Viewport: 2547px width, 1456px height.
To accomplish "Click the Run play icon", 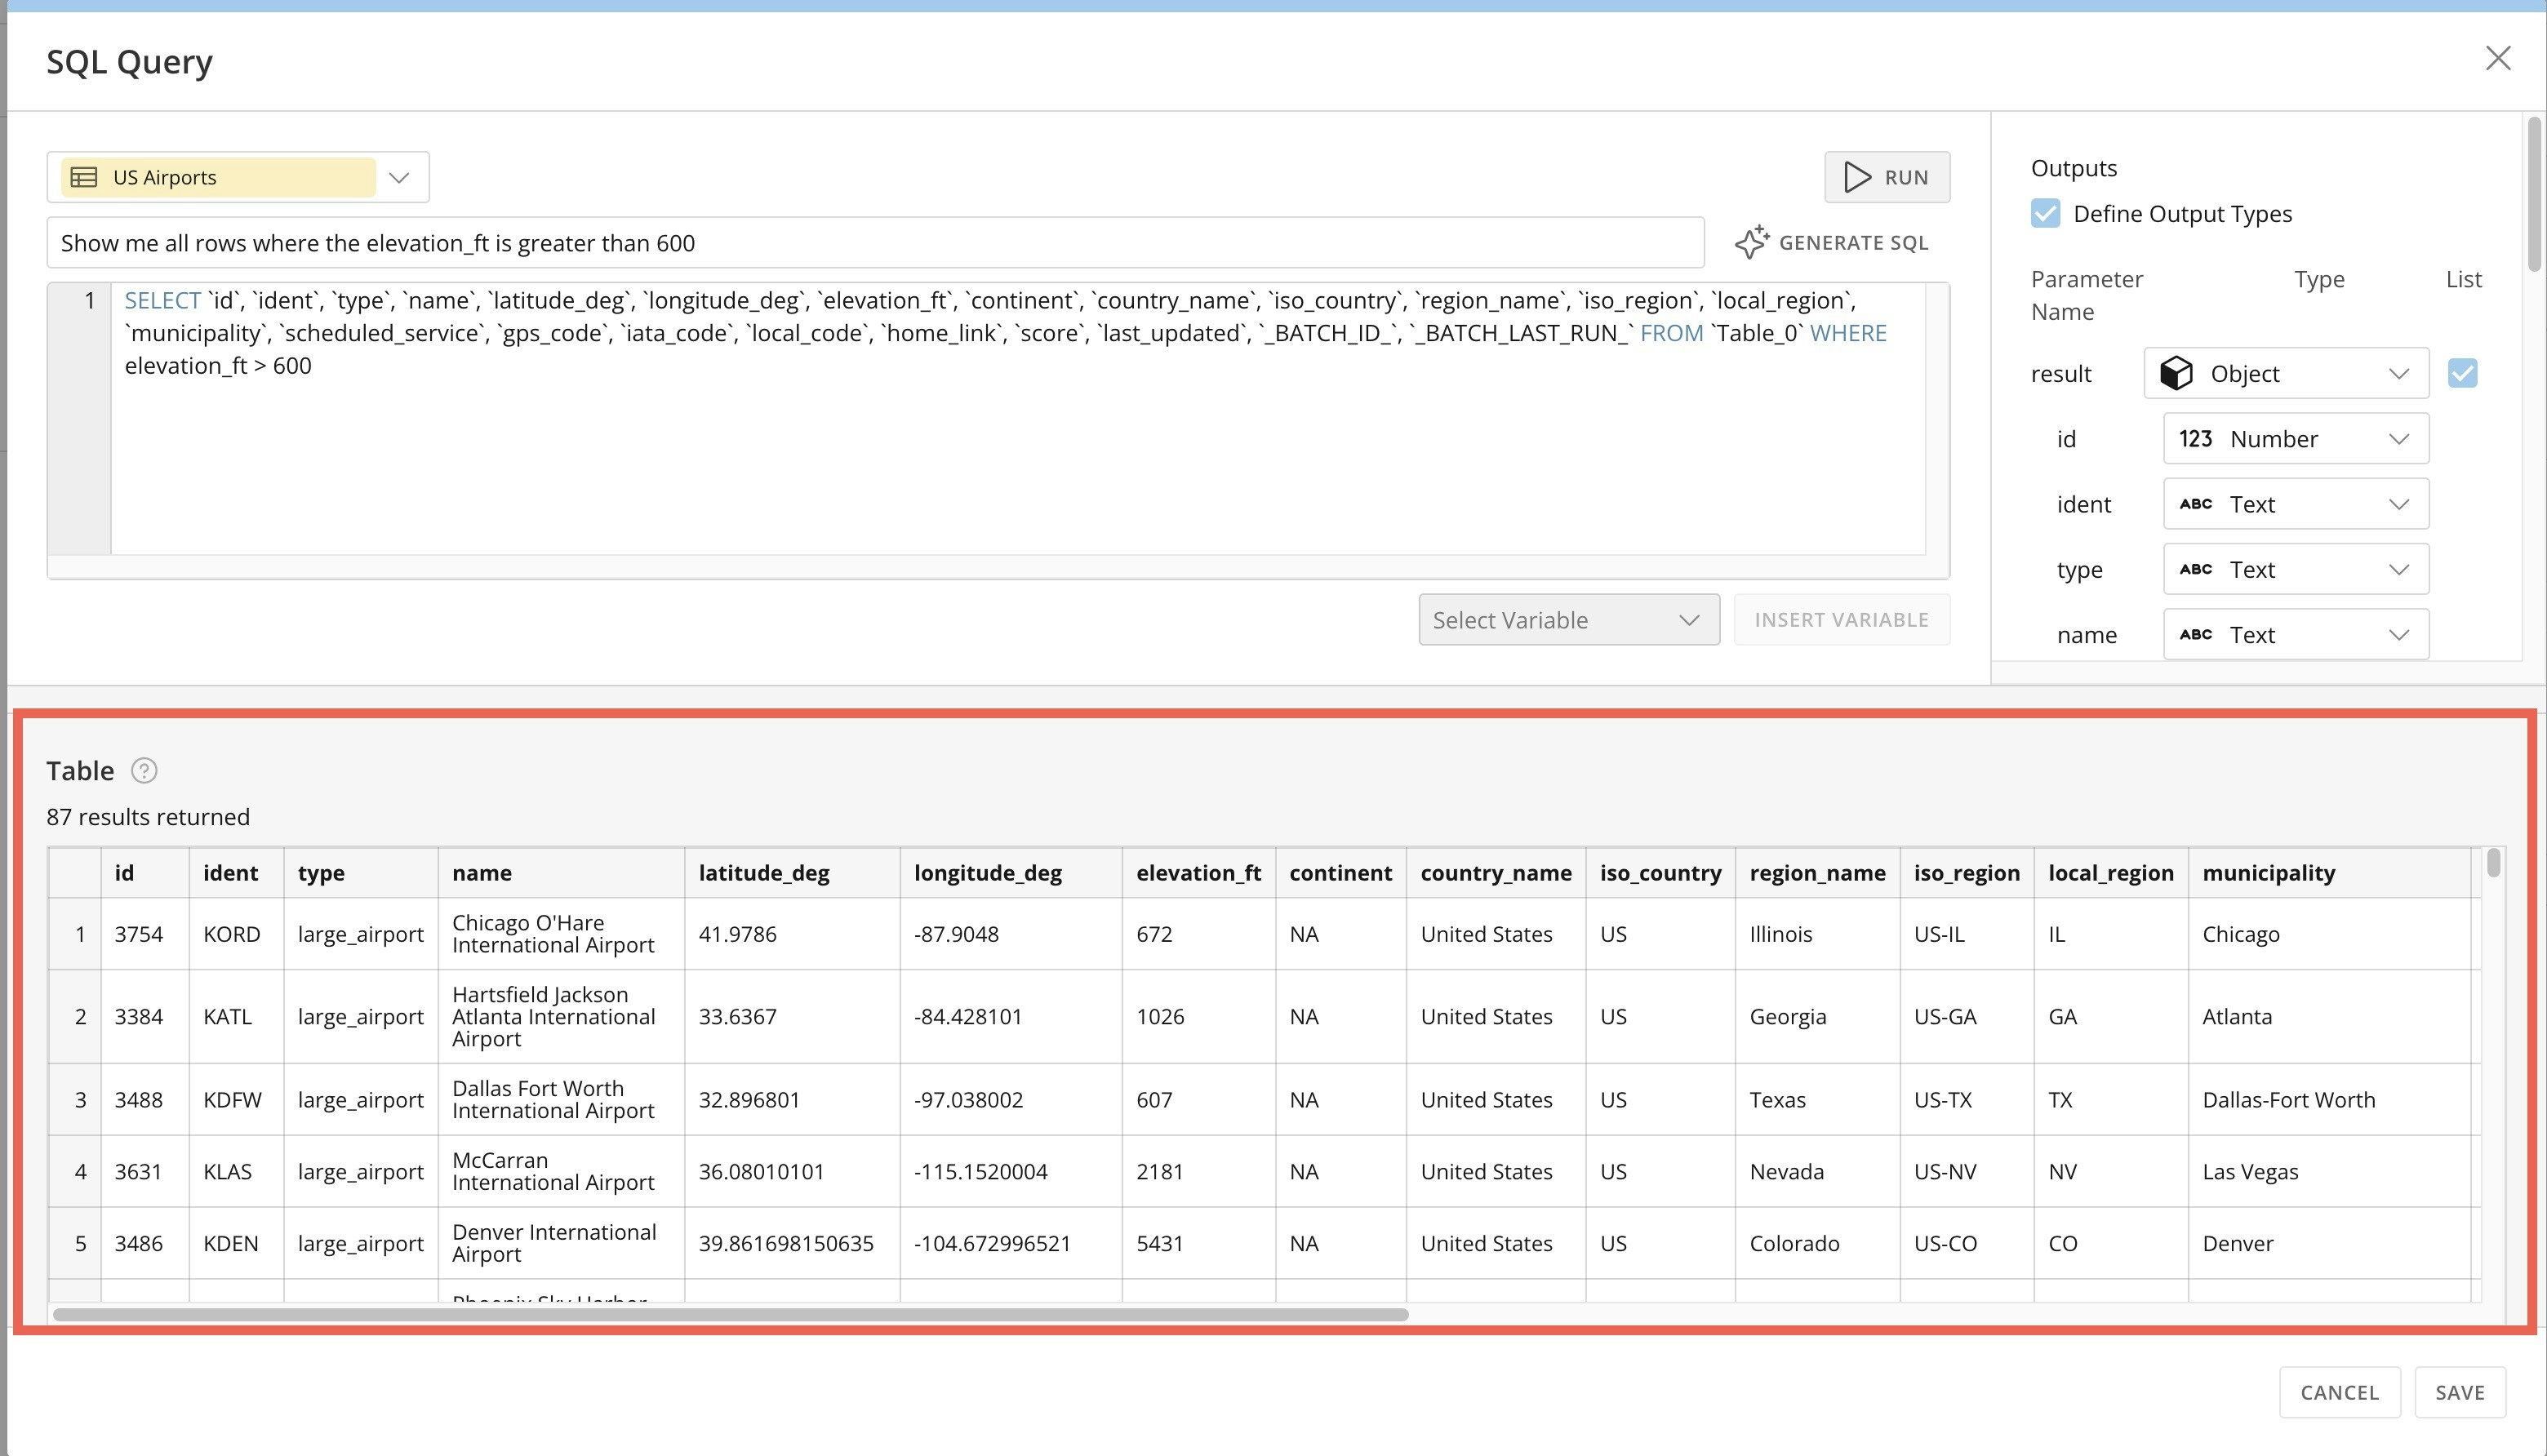I will click(x=1857, y=177).
